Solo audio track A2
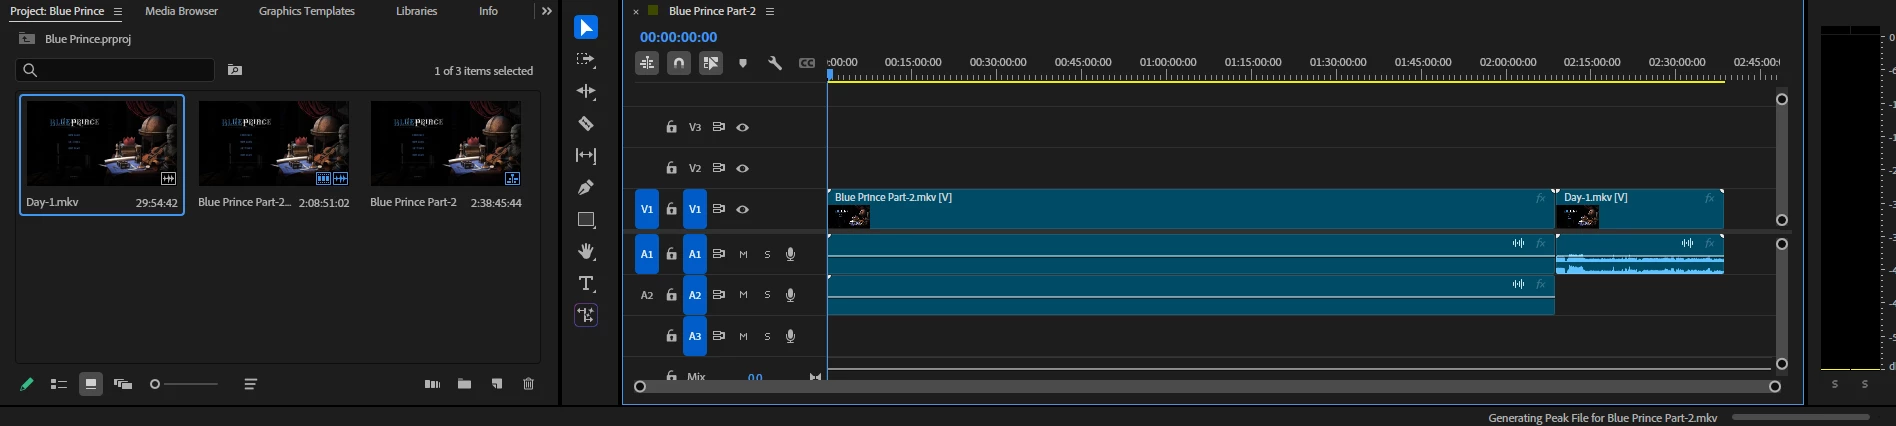The image size is (1896, 426). tap(767, 295)
